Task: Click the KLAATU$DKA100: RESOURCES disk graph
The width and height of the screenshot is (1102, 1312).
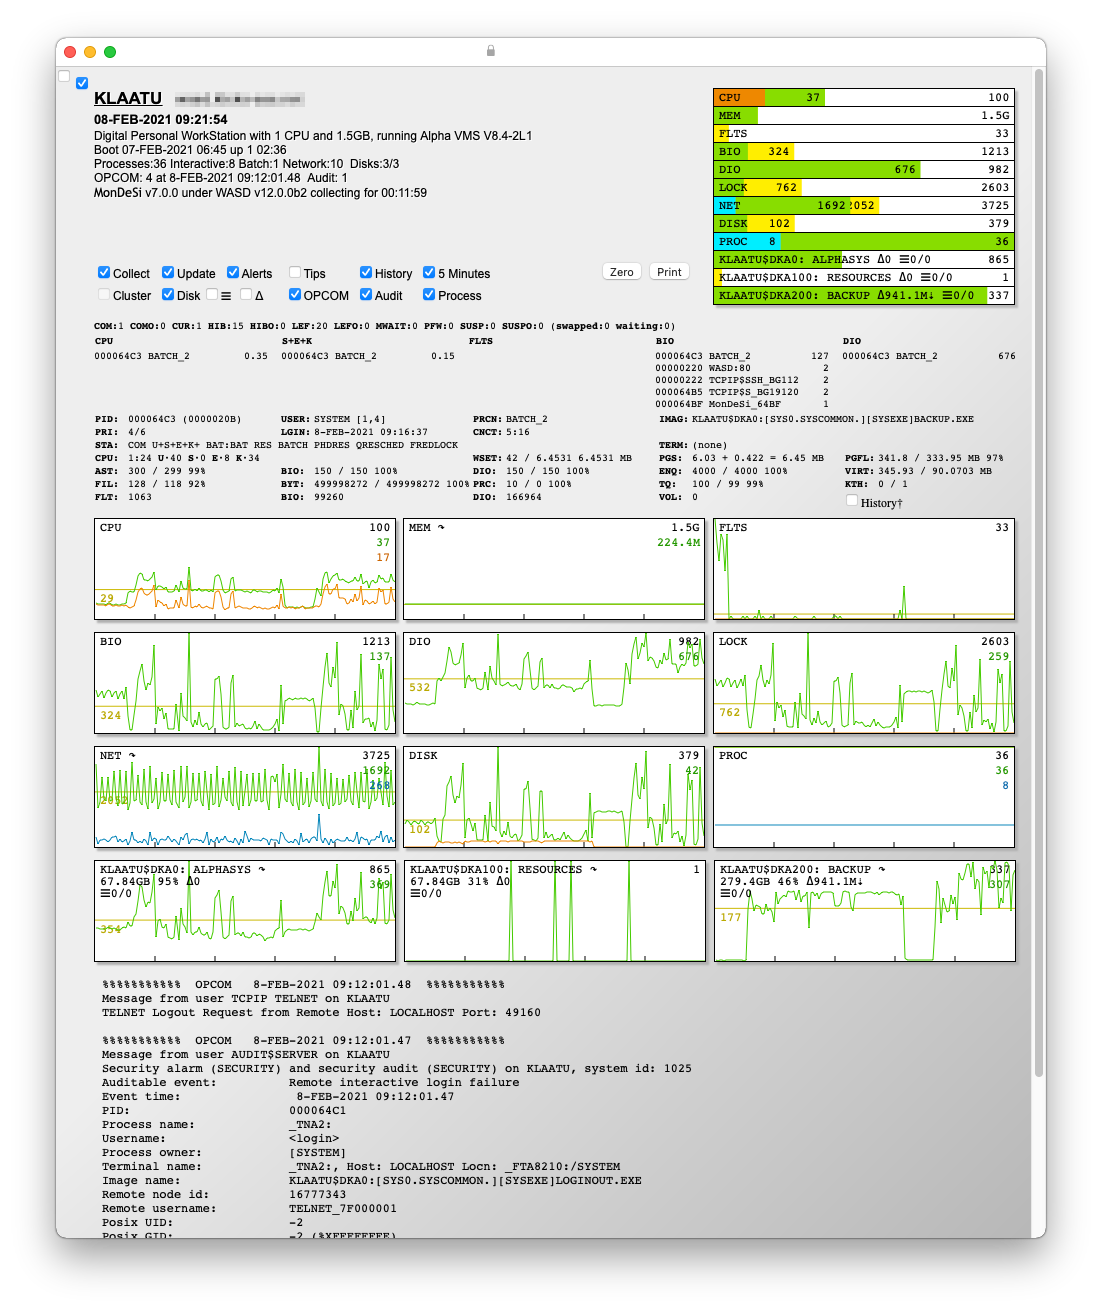Action: pyautogui.click(x=554, y=911)
